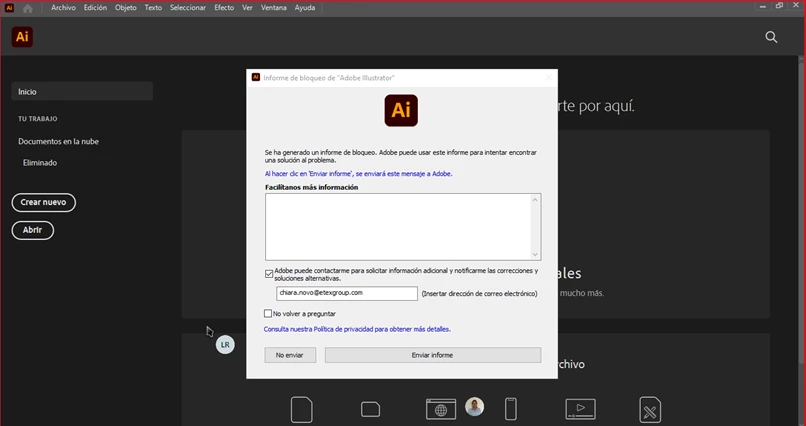Select the portrait document preset icon
The height and width of the screenshot is (426, 806).
tap(302, 409)
